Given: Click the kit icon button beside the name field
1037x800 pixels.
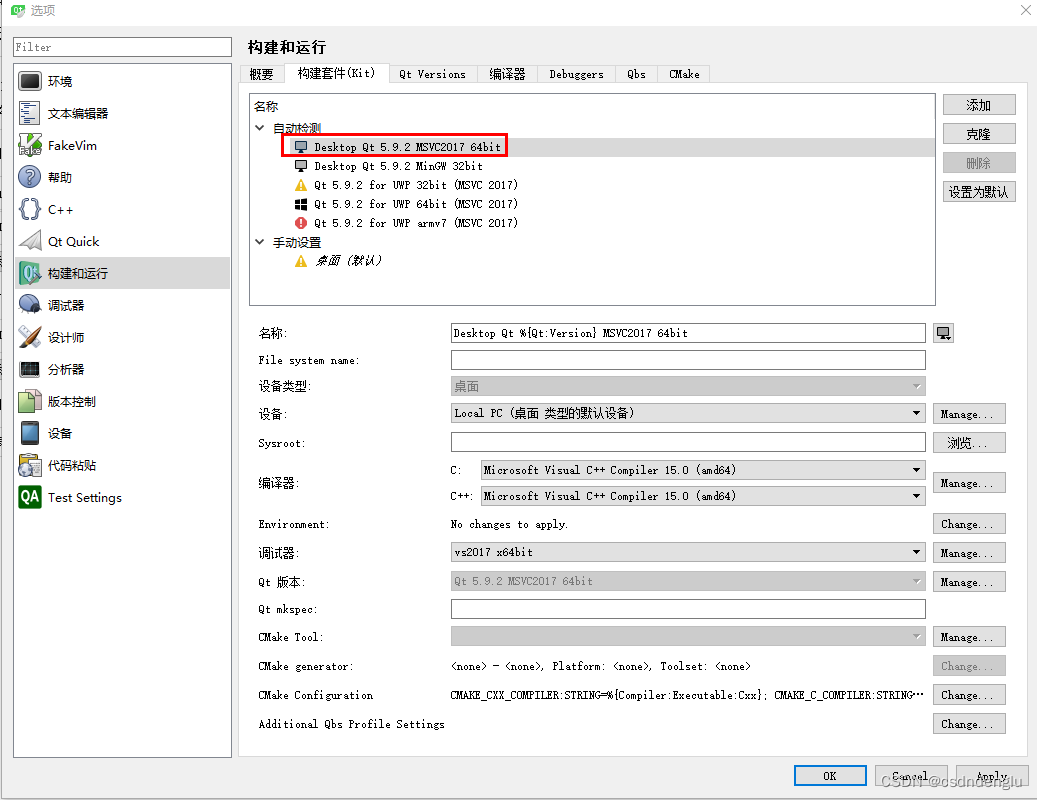Looking at the screenshot, I should [943, 333].
